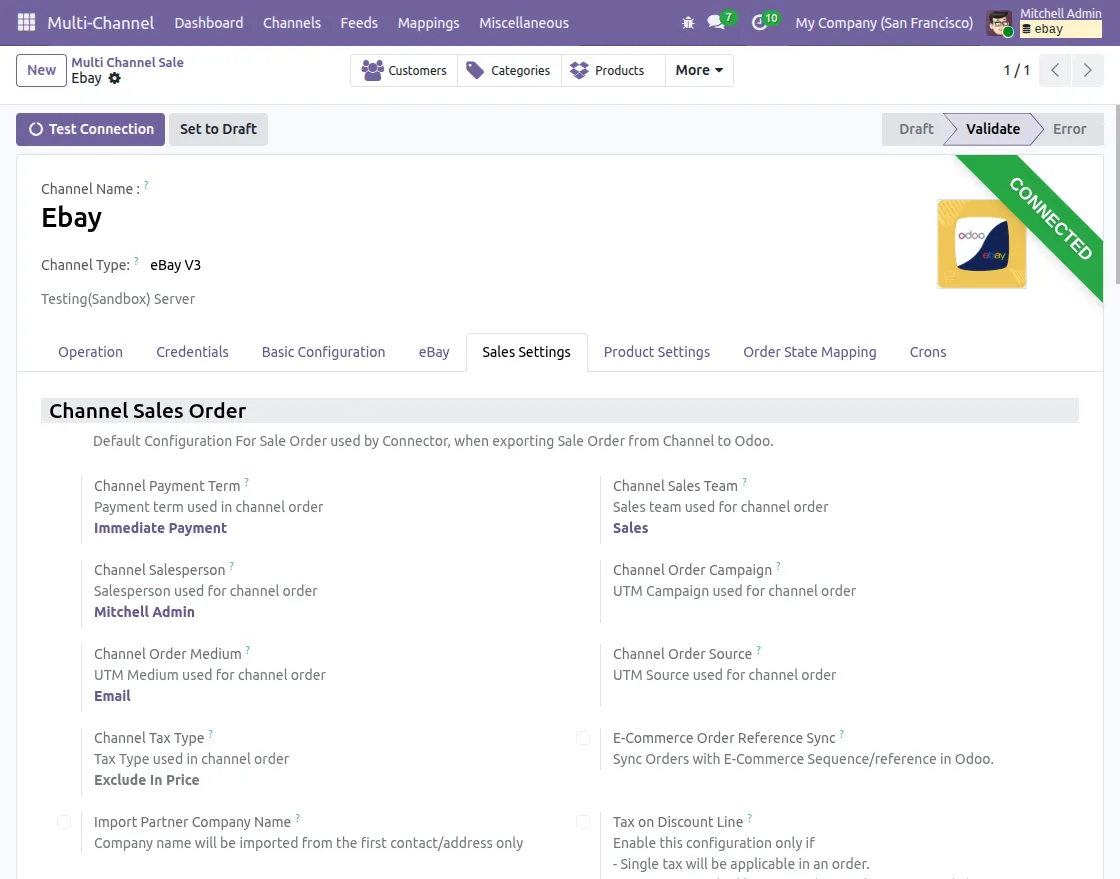This screenshot has height=879, width=1120.
Task: Open the Feeds menu
Action: [x=359, y=23]
